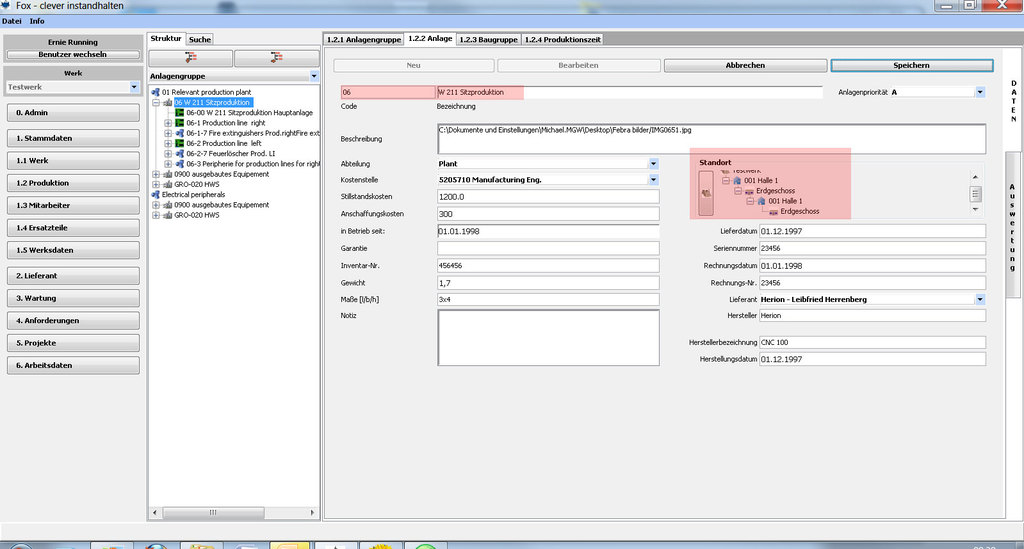Open the Kostenstelle dropdown
The width and height of the screenshot is (1024, 549).
point(653,179)
